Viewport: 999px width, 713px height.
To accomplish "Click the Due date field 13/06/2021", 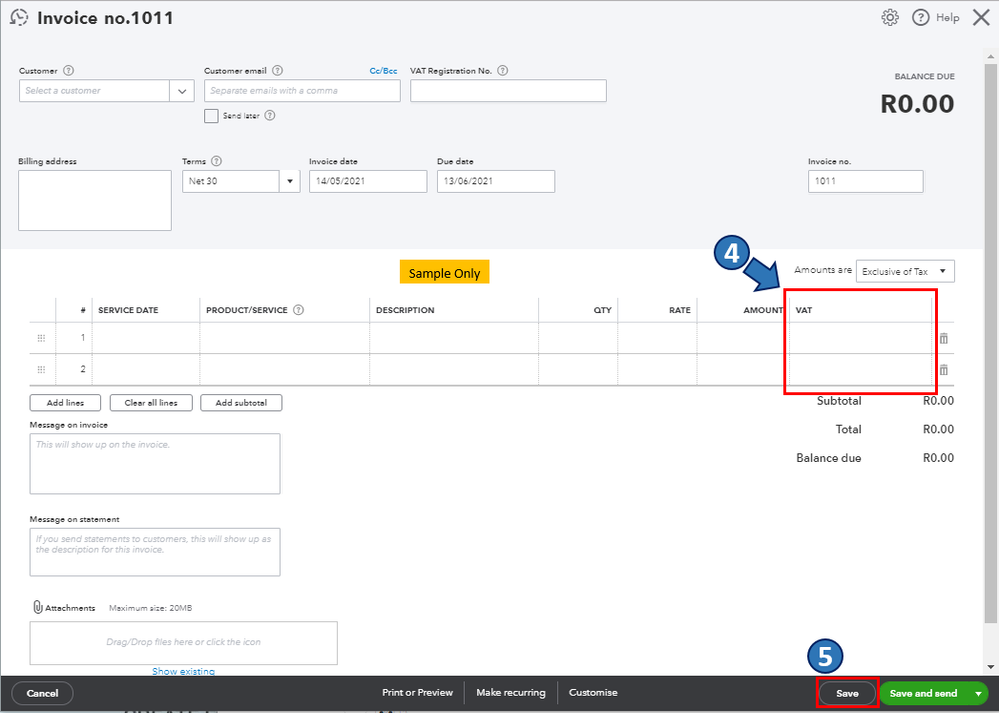I will (496, 182).
